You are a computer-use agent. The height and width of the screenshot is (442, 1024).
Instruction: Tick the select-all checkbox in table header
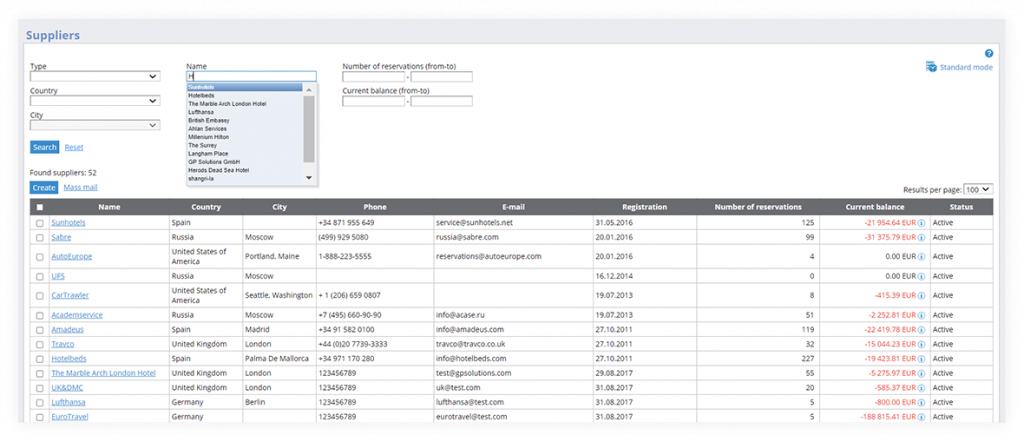coord(40,207)
